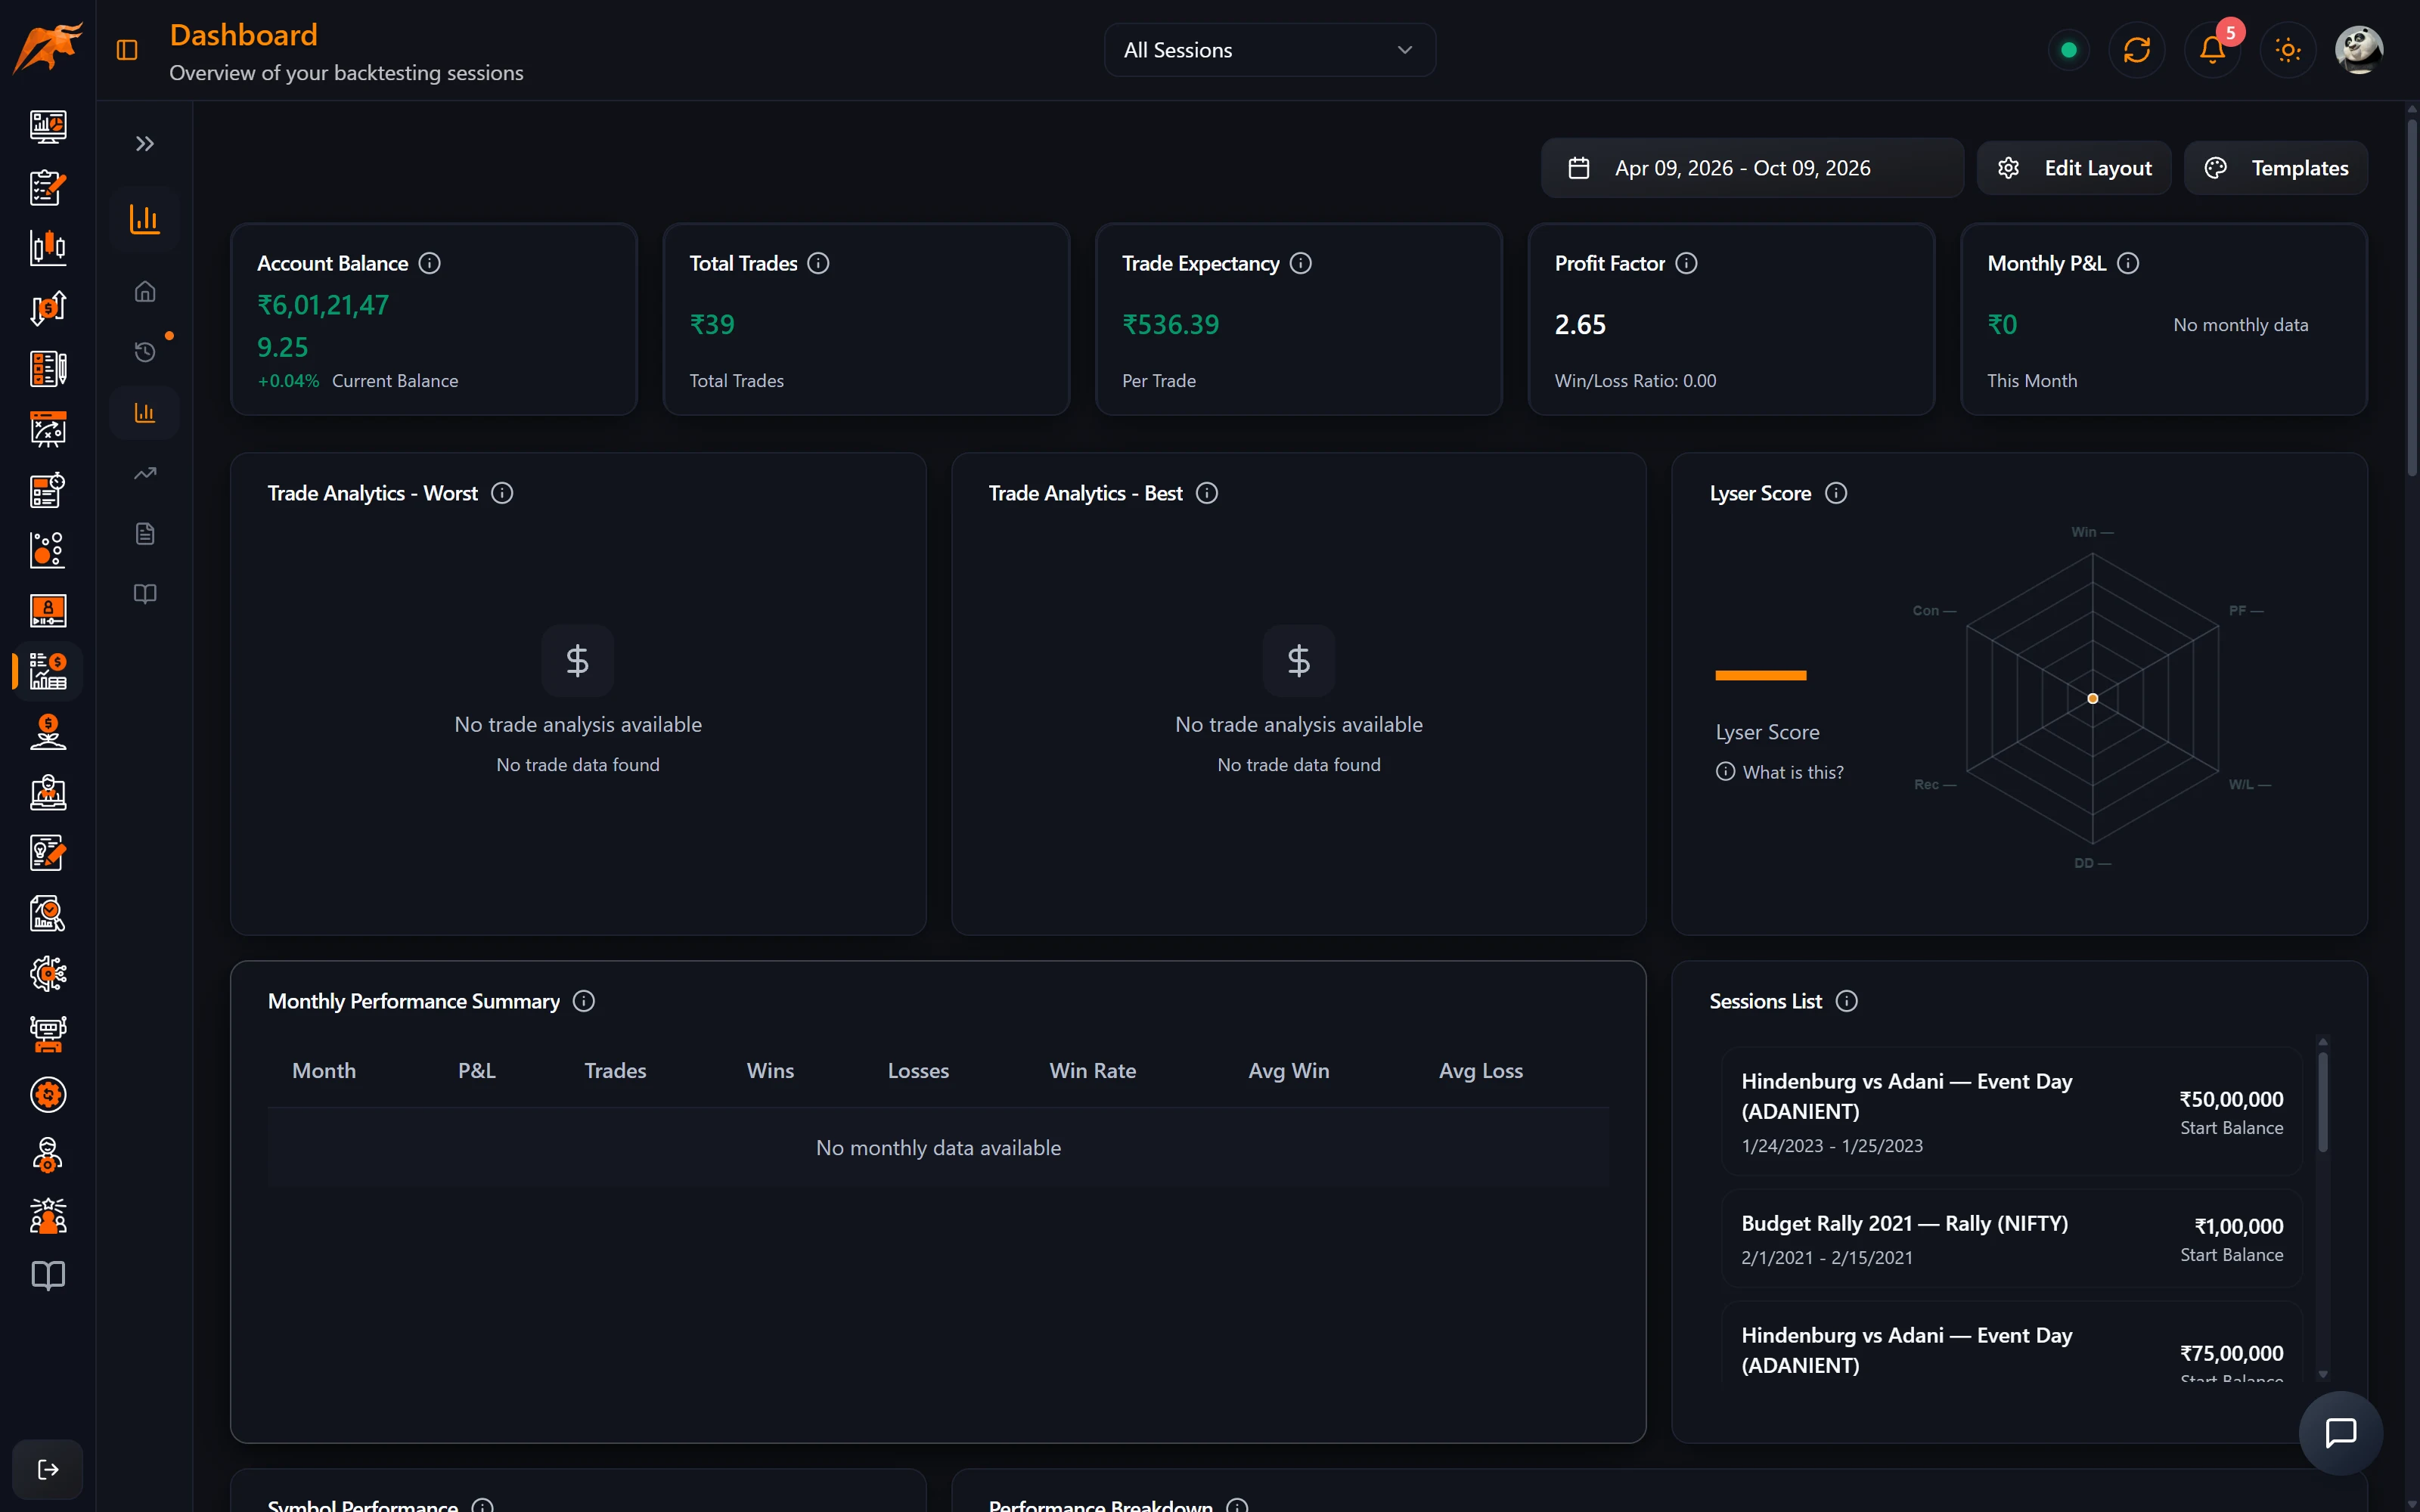This screenshot has width=2420, height=1512.
Task: Open the lightbulb document pencil sidebar icon
Action: pyautogui.click(x=48, y=853)
